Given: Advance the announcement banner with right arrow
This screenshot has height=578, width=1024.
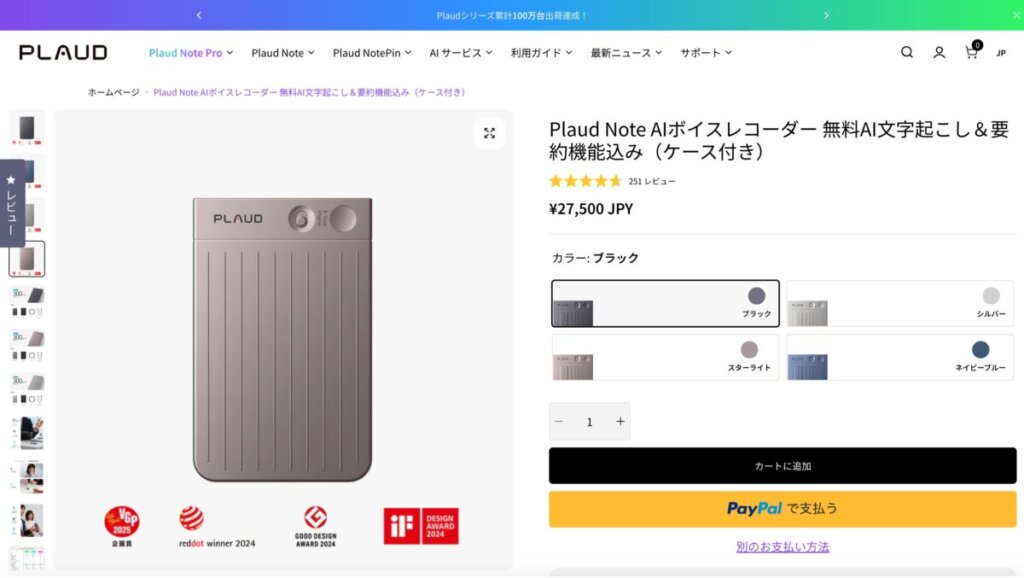Looking at the screenshot, I should [826, 15].
